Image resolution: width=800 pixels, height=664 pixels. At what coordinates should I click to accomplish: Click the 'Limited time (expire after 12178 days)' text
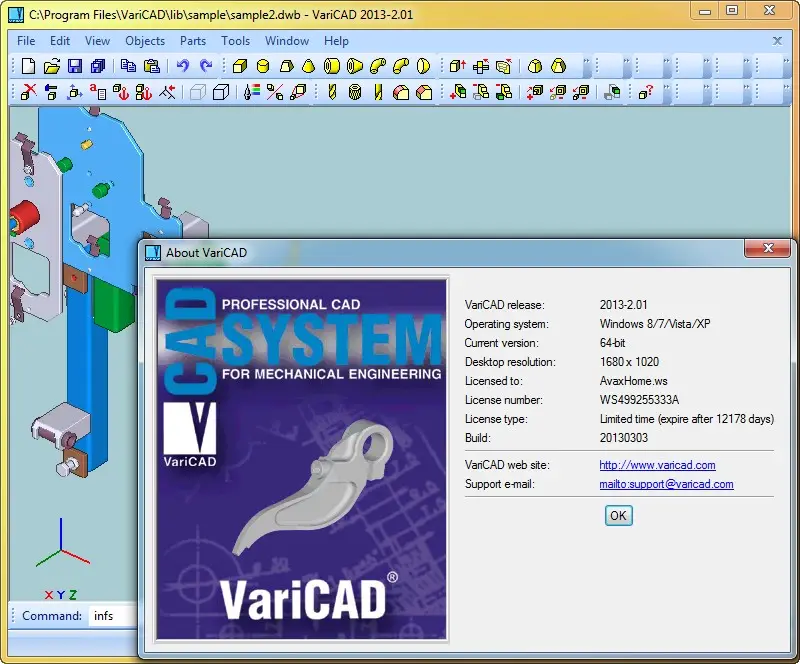[x=687, y=419]
